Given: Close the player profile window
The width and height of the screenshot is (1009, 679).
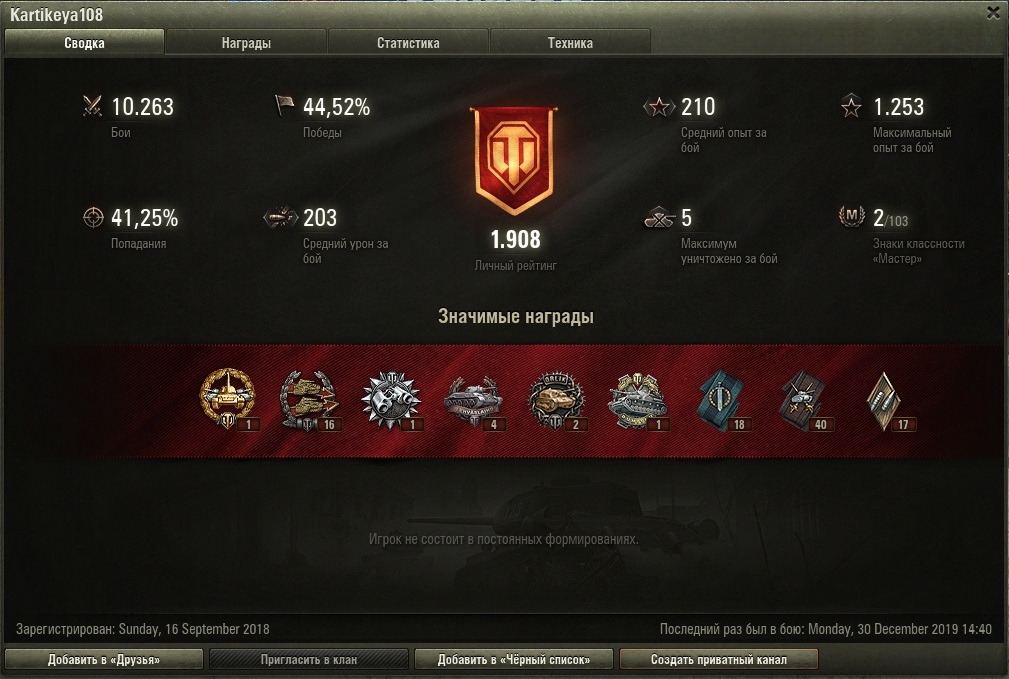Looking at the screenshot, I should (993, 12).
